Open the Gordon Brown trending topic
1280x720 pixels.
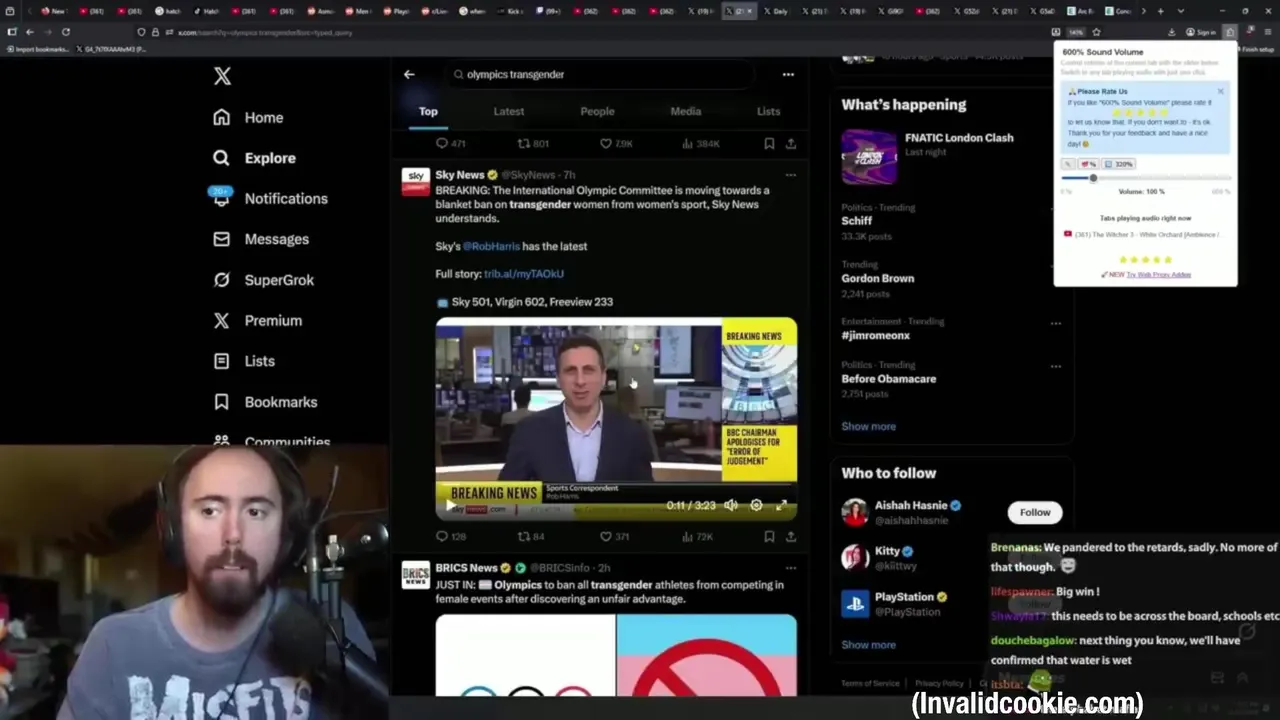tap(877, 278)
